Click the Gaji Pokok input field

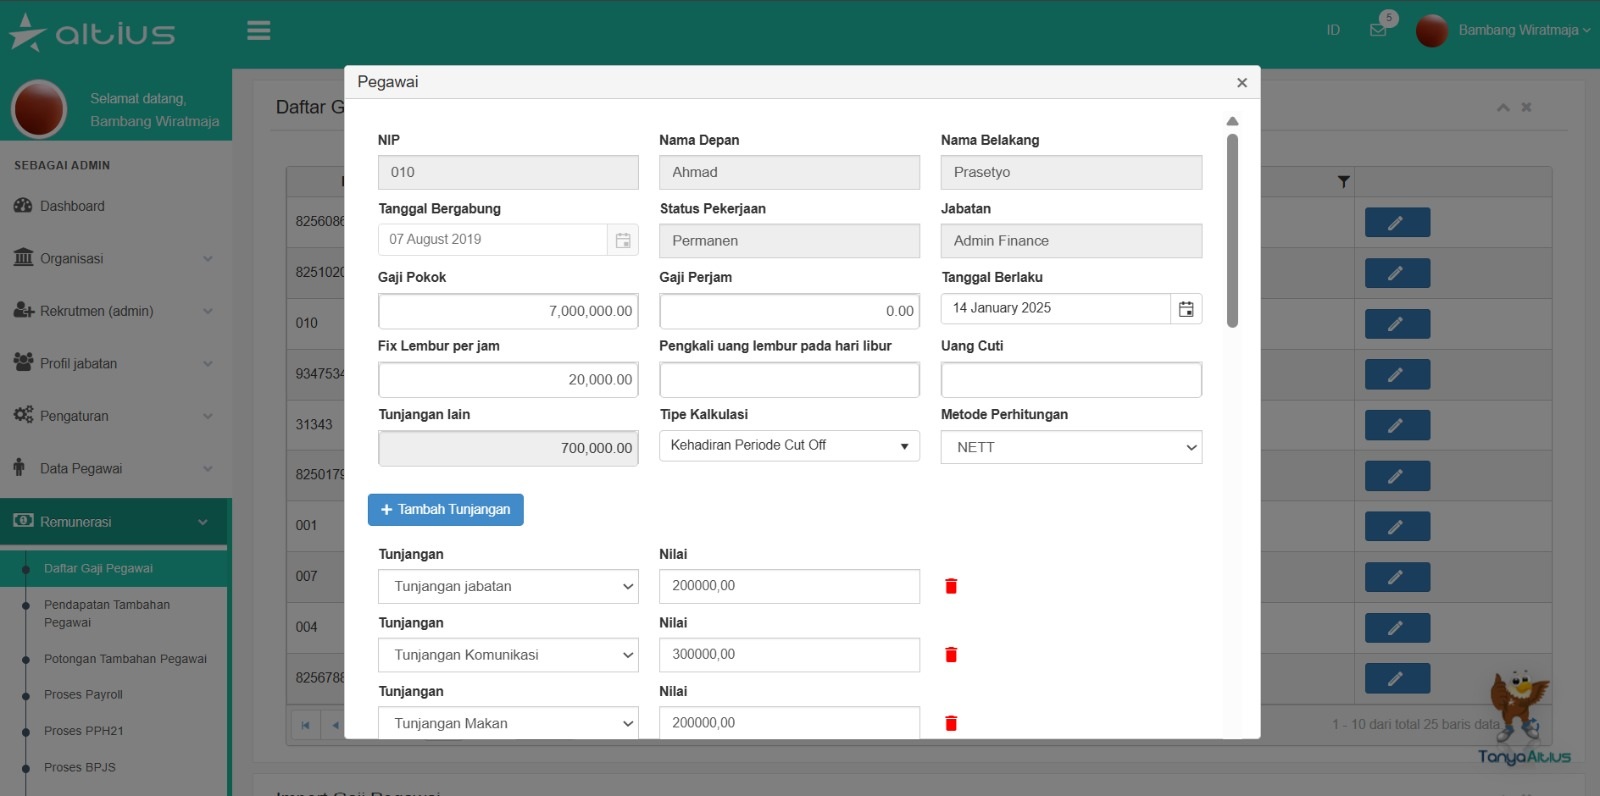point(508,311)
